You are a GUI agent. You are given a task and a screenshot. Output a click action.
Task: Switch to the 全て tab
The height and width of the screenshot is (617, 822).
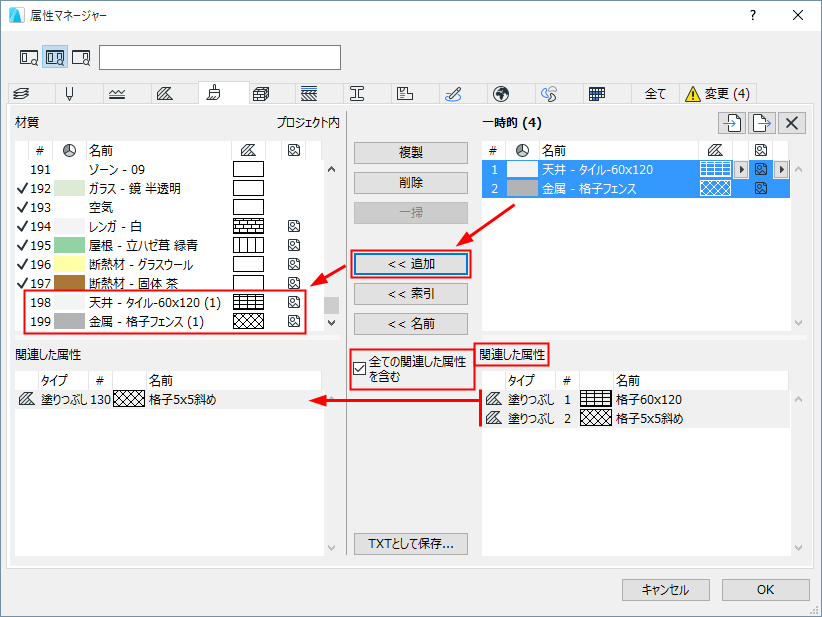[655, 94]
